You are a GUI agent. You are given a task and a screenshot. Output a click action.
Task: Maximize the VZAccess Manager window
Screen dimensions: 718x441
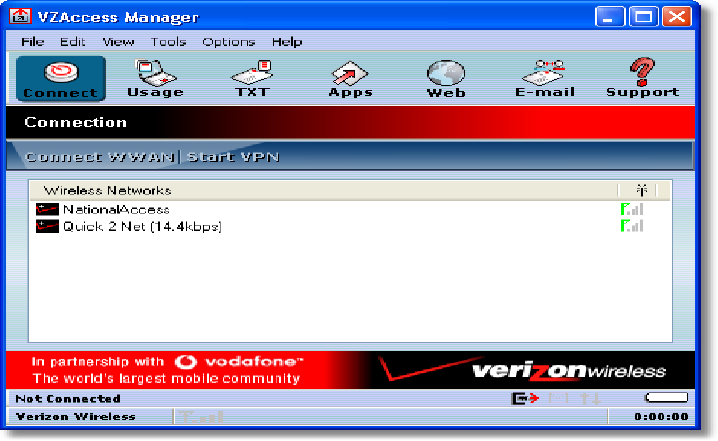tap(643, 17)
